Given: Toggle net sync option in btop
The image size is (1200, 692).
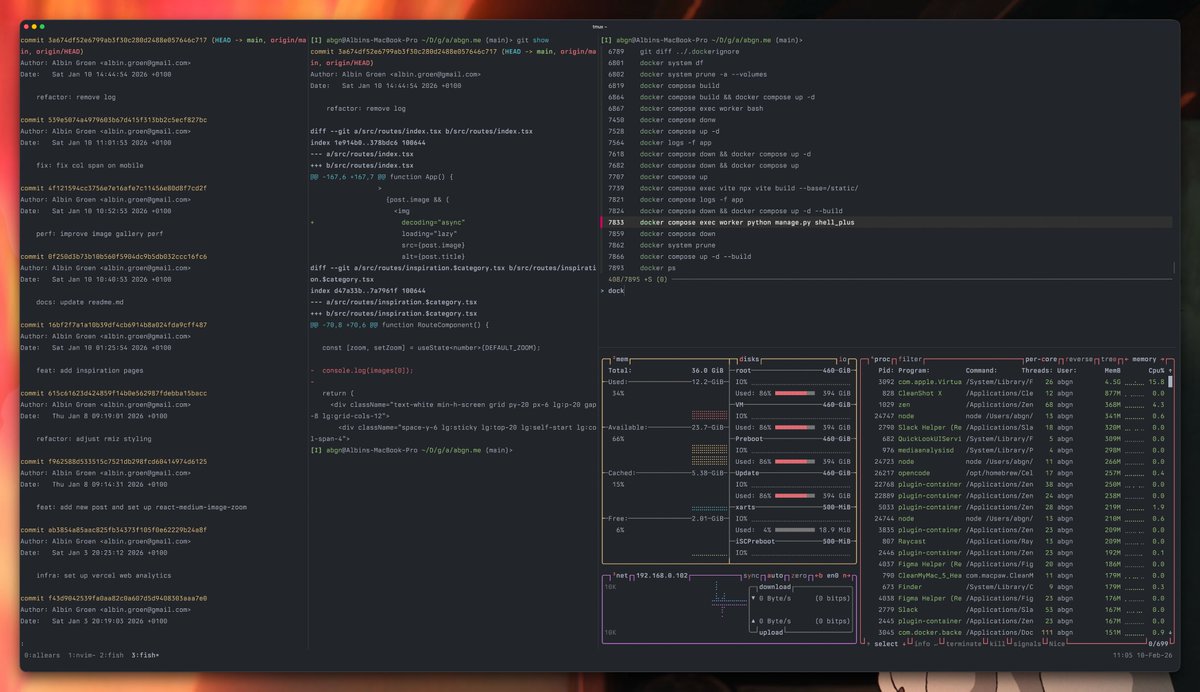Looking at the screenshot, I should [752, 576].
